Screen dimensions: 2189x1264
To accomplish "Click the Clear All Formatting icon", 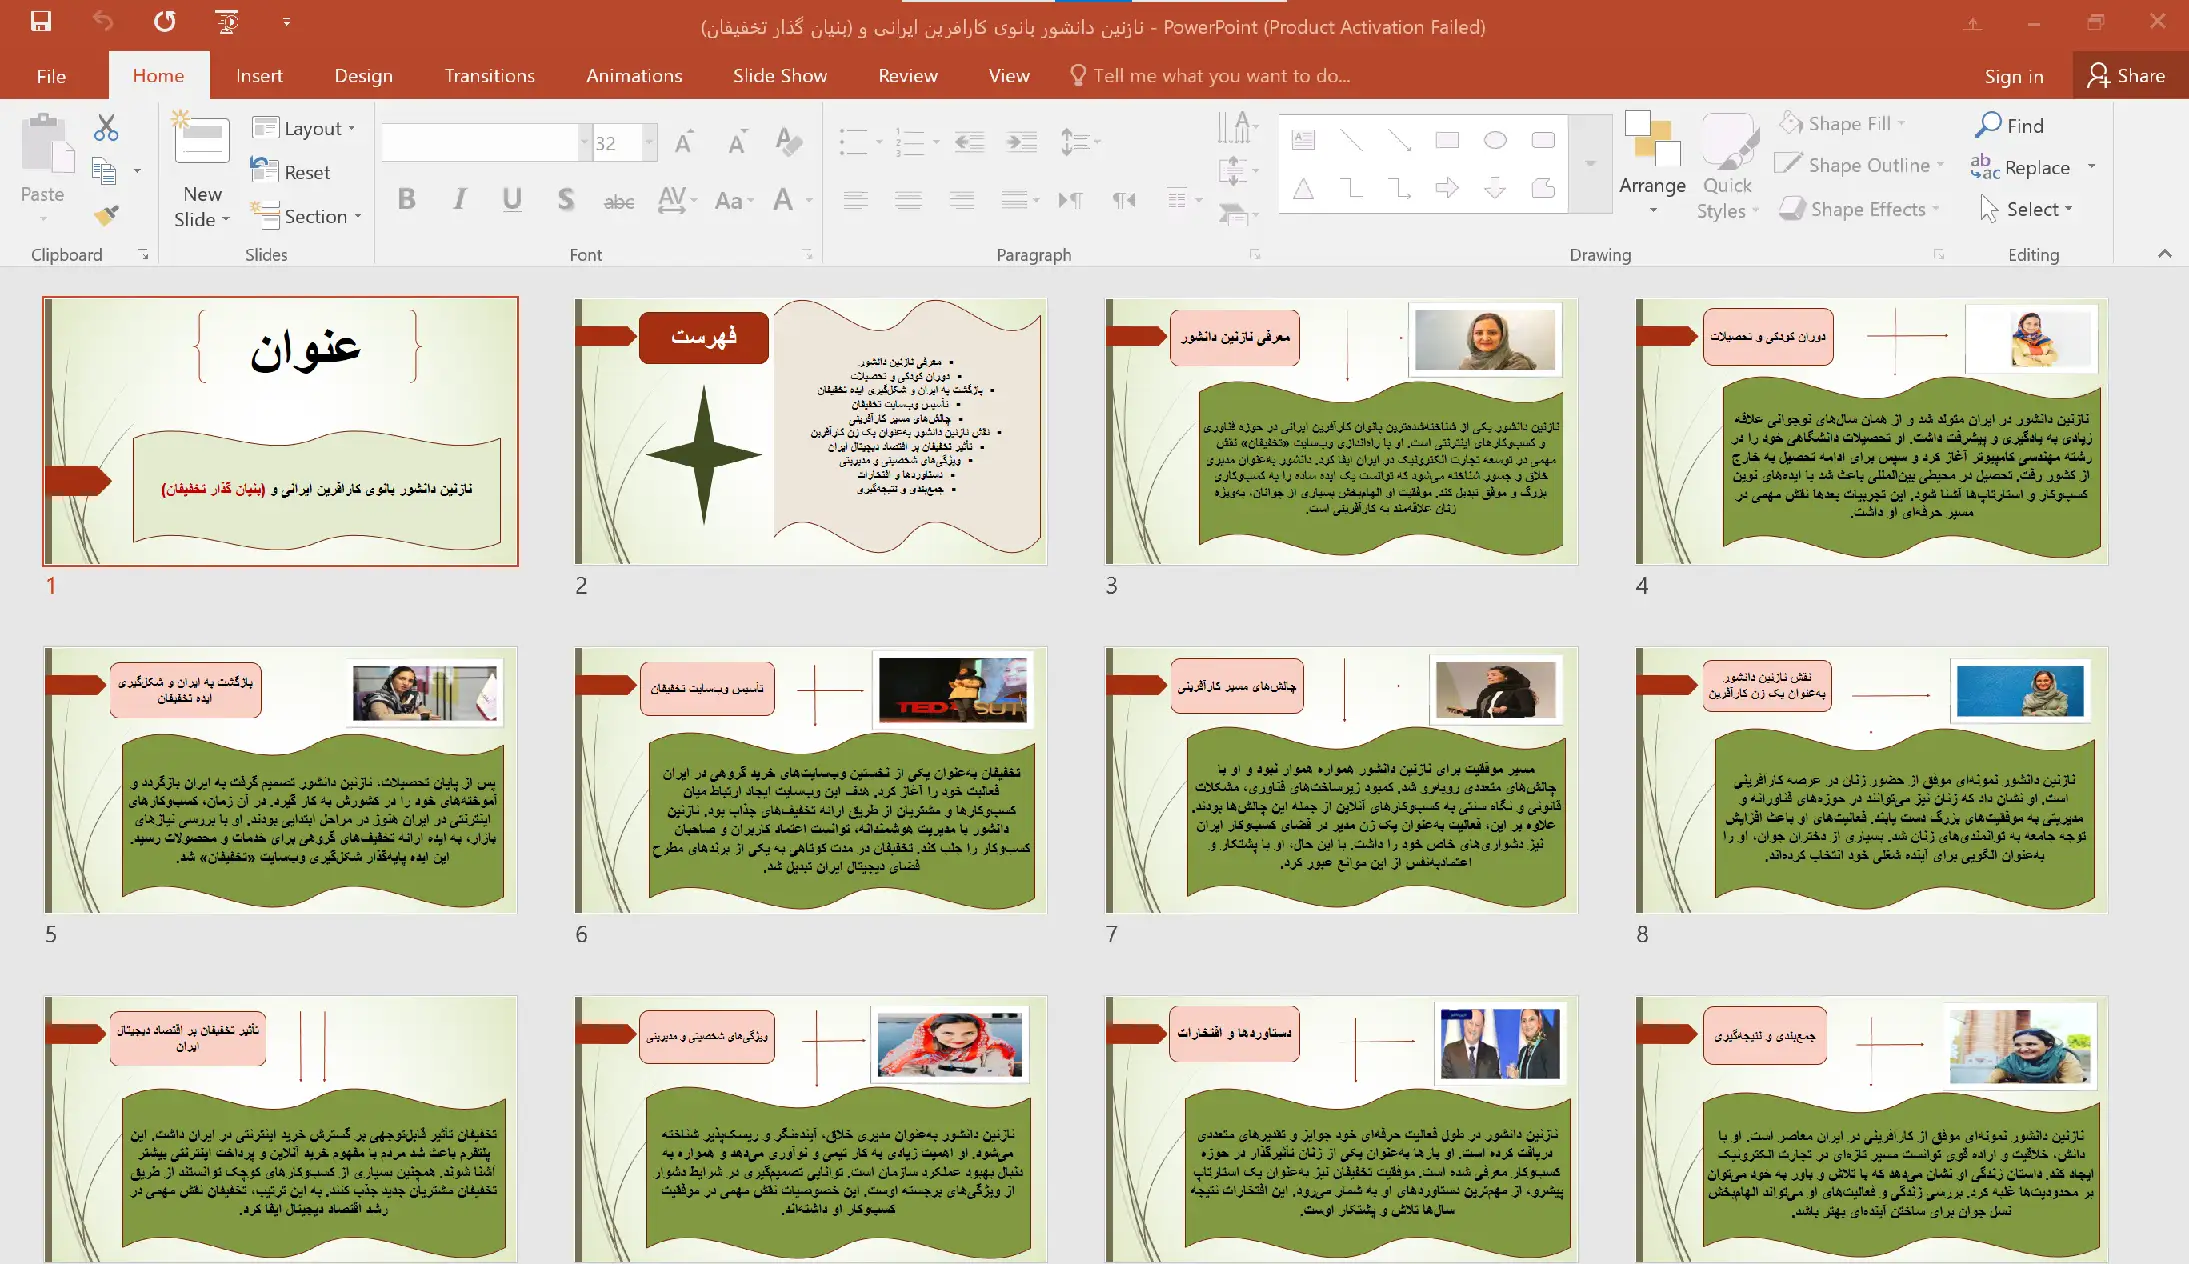I will [x=788, y=142].
